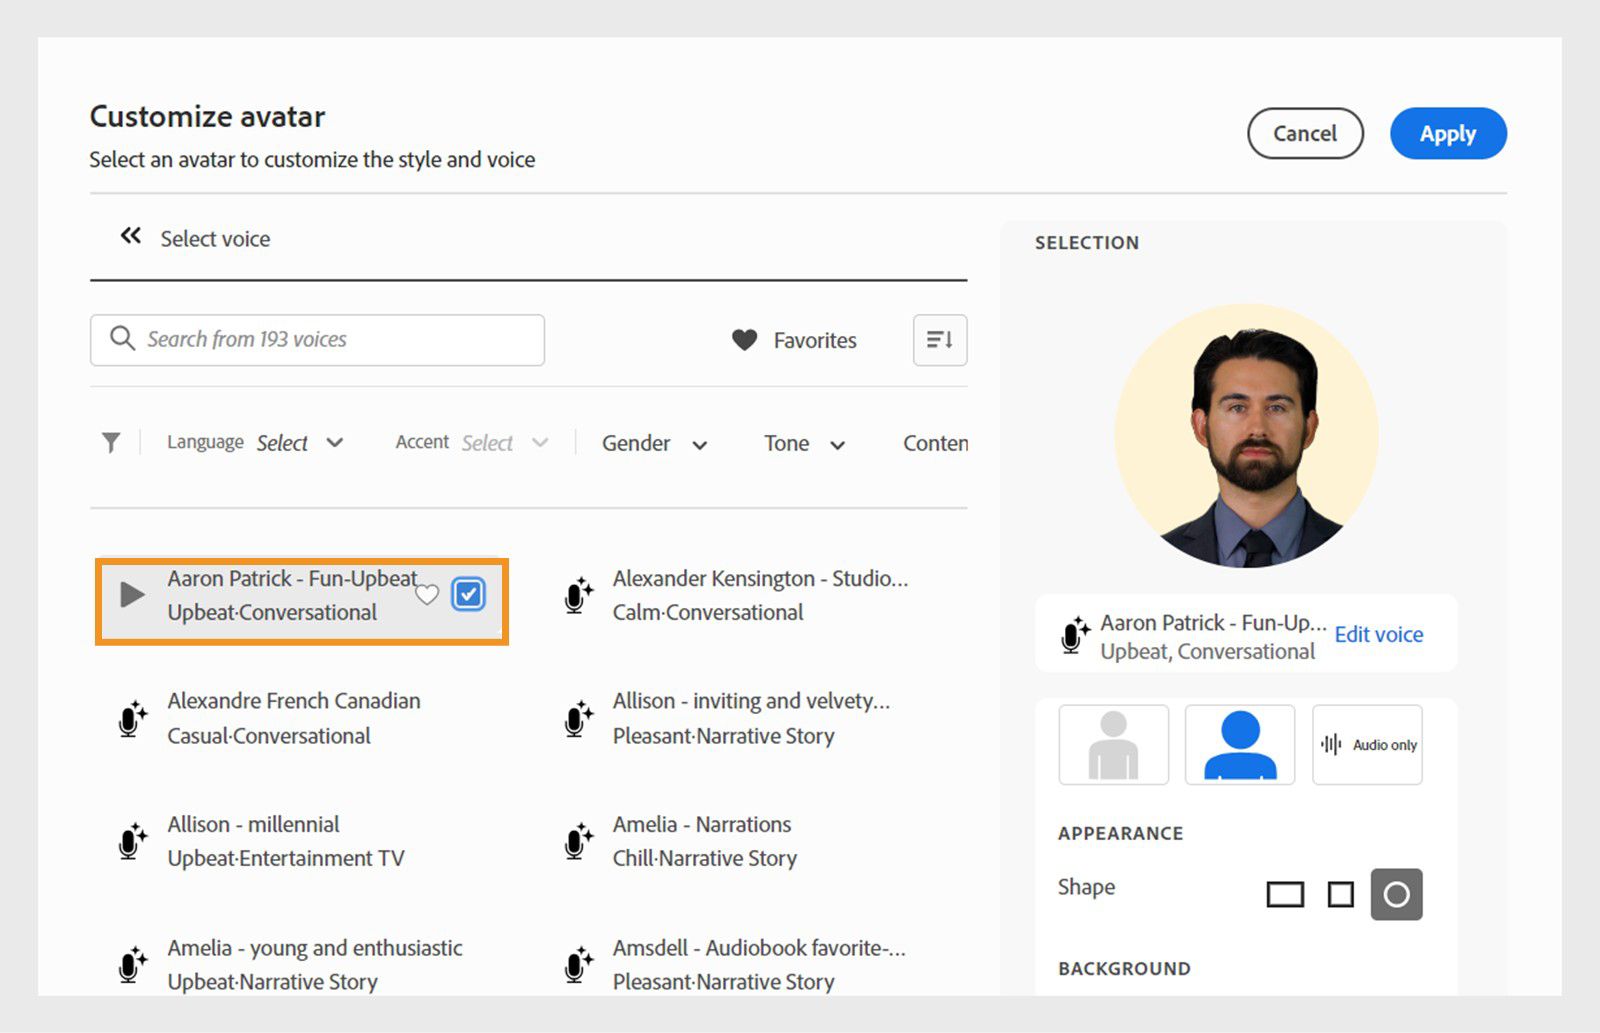Open the Language Select dropdown
The image size is (1600, 1033).
point(299,443)
